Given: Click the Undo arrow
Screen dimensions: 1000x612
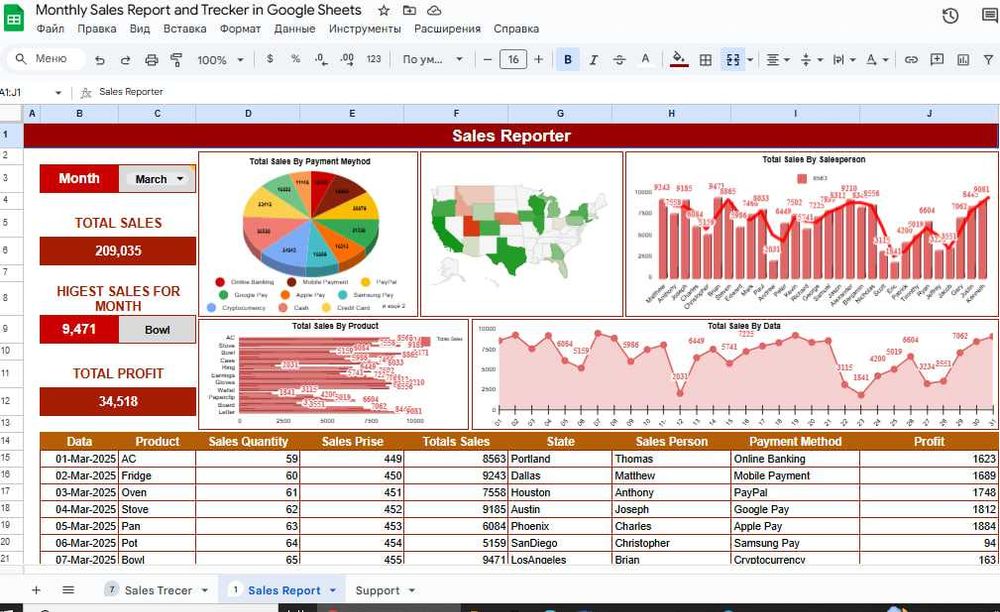Looking at the screenshot, I should tap(99, 60).
